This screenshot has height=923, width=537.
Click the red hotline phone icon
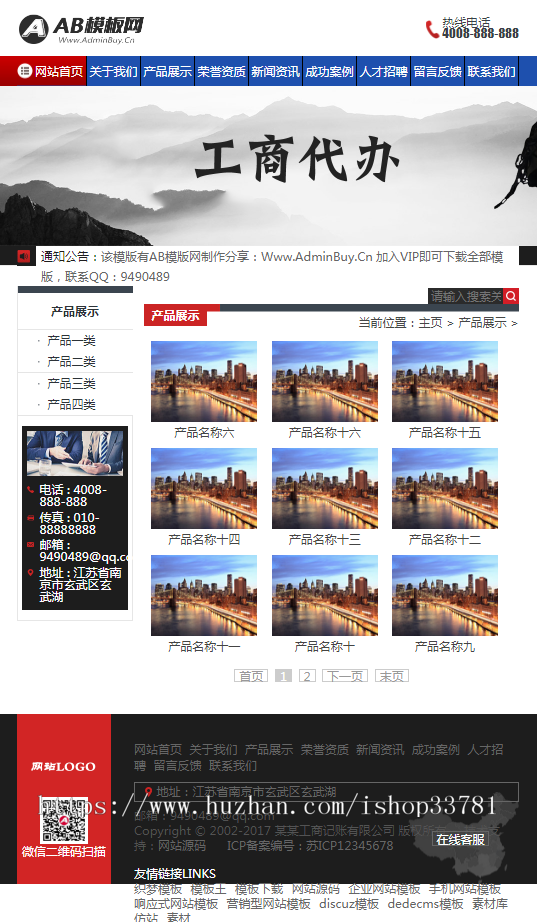point(432,29)
